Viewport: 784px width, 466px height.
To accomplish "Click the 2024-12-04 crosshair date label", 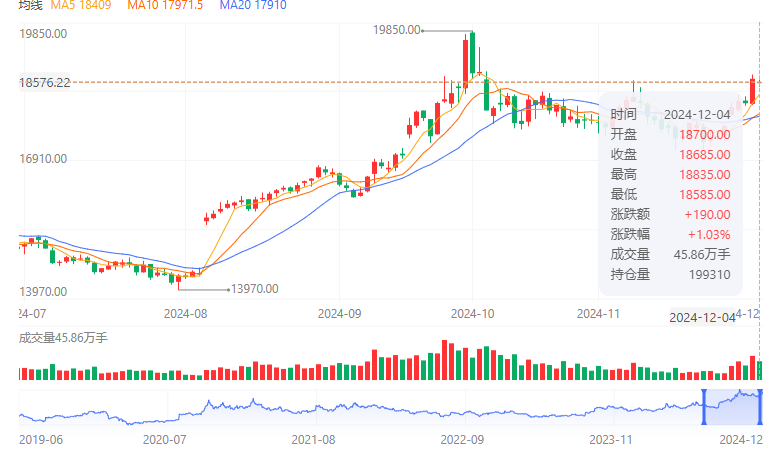I will [702, 317].
